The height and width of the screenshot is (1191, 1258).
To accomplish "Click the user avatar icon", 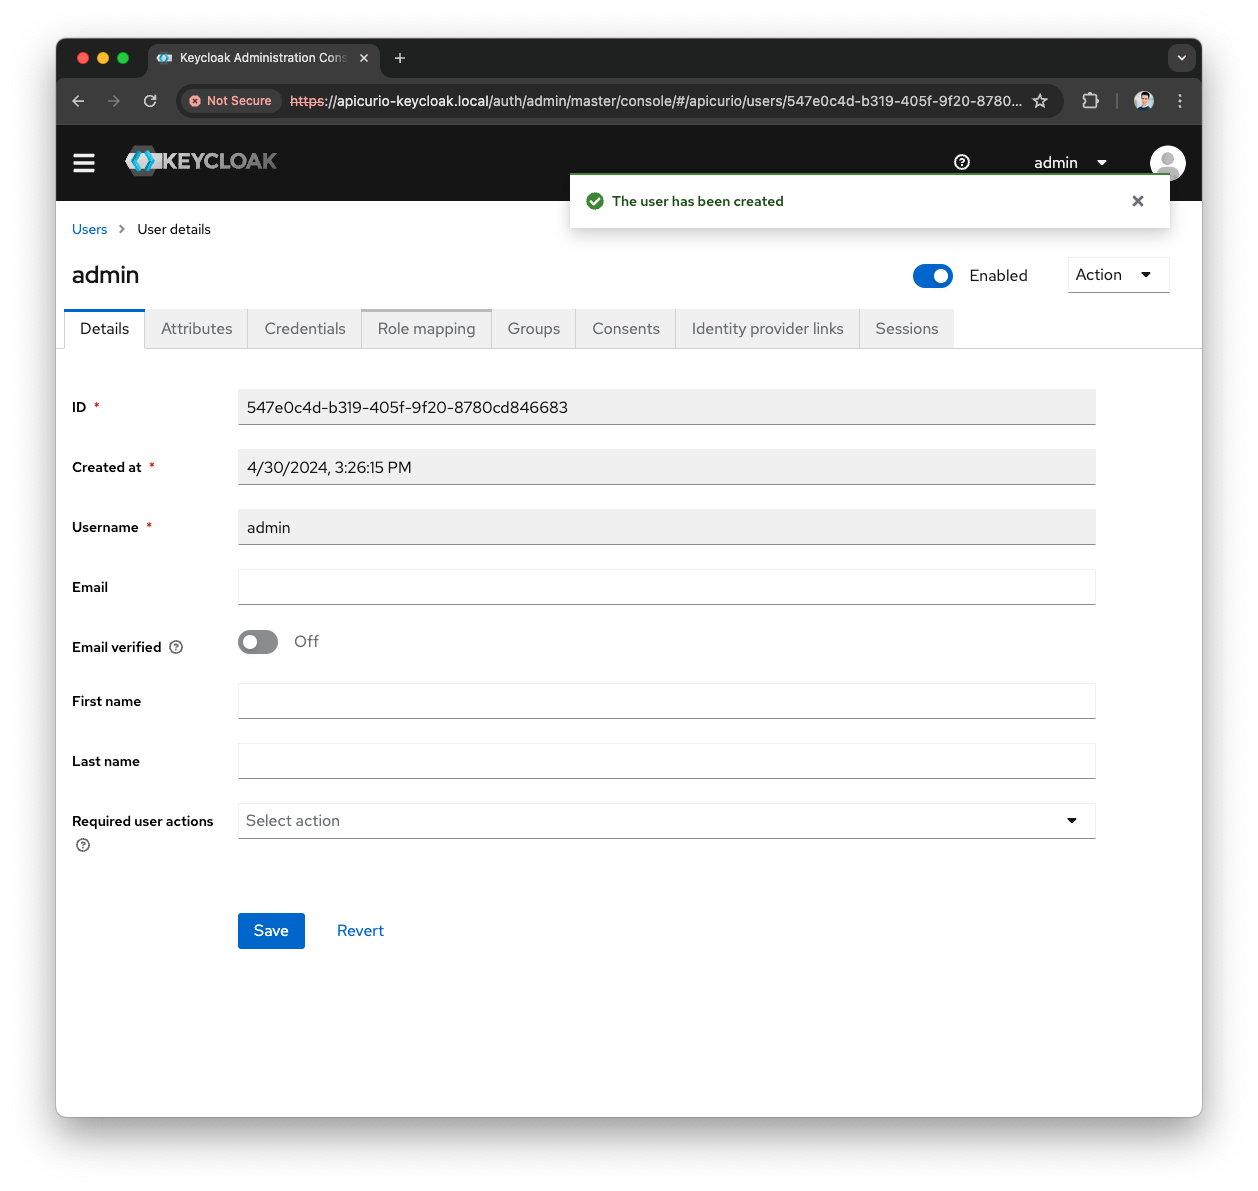I will tap(1167, 160).
